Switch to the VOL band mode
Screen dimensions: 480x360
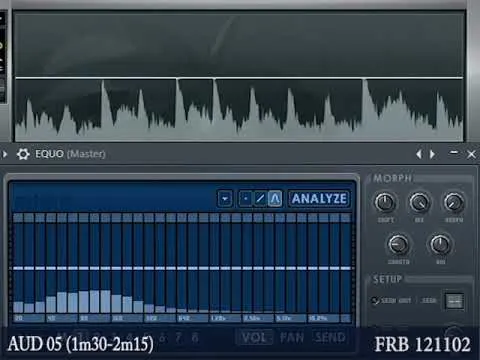click(x=255, y=337)
